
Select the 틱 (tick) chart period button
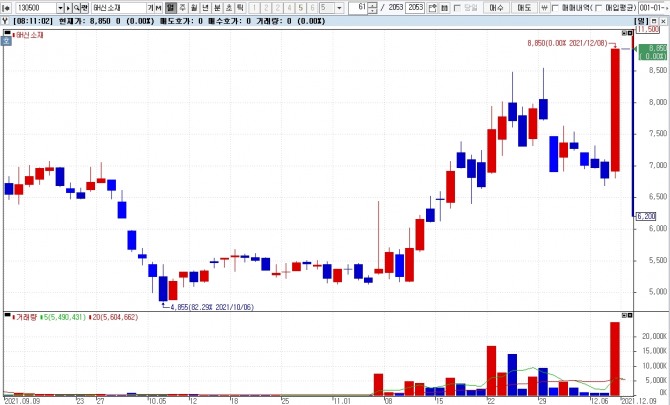coord(240,7)
